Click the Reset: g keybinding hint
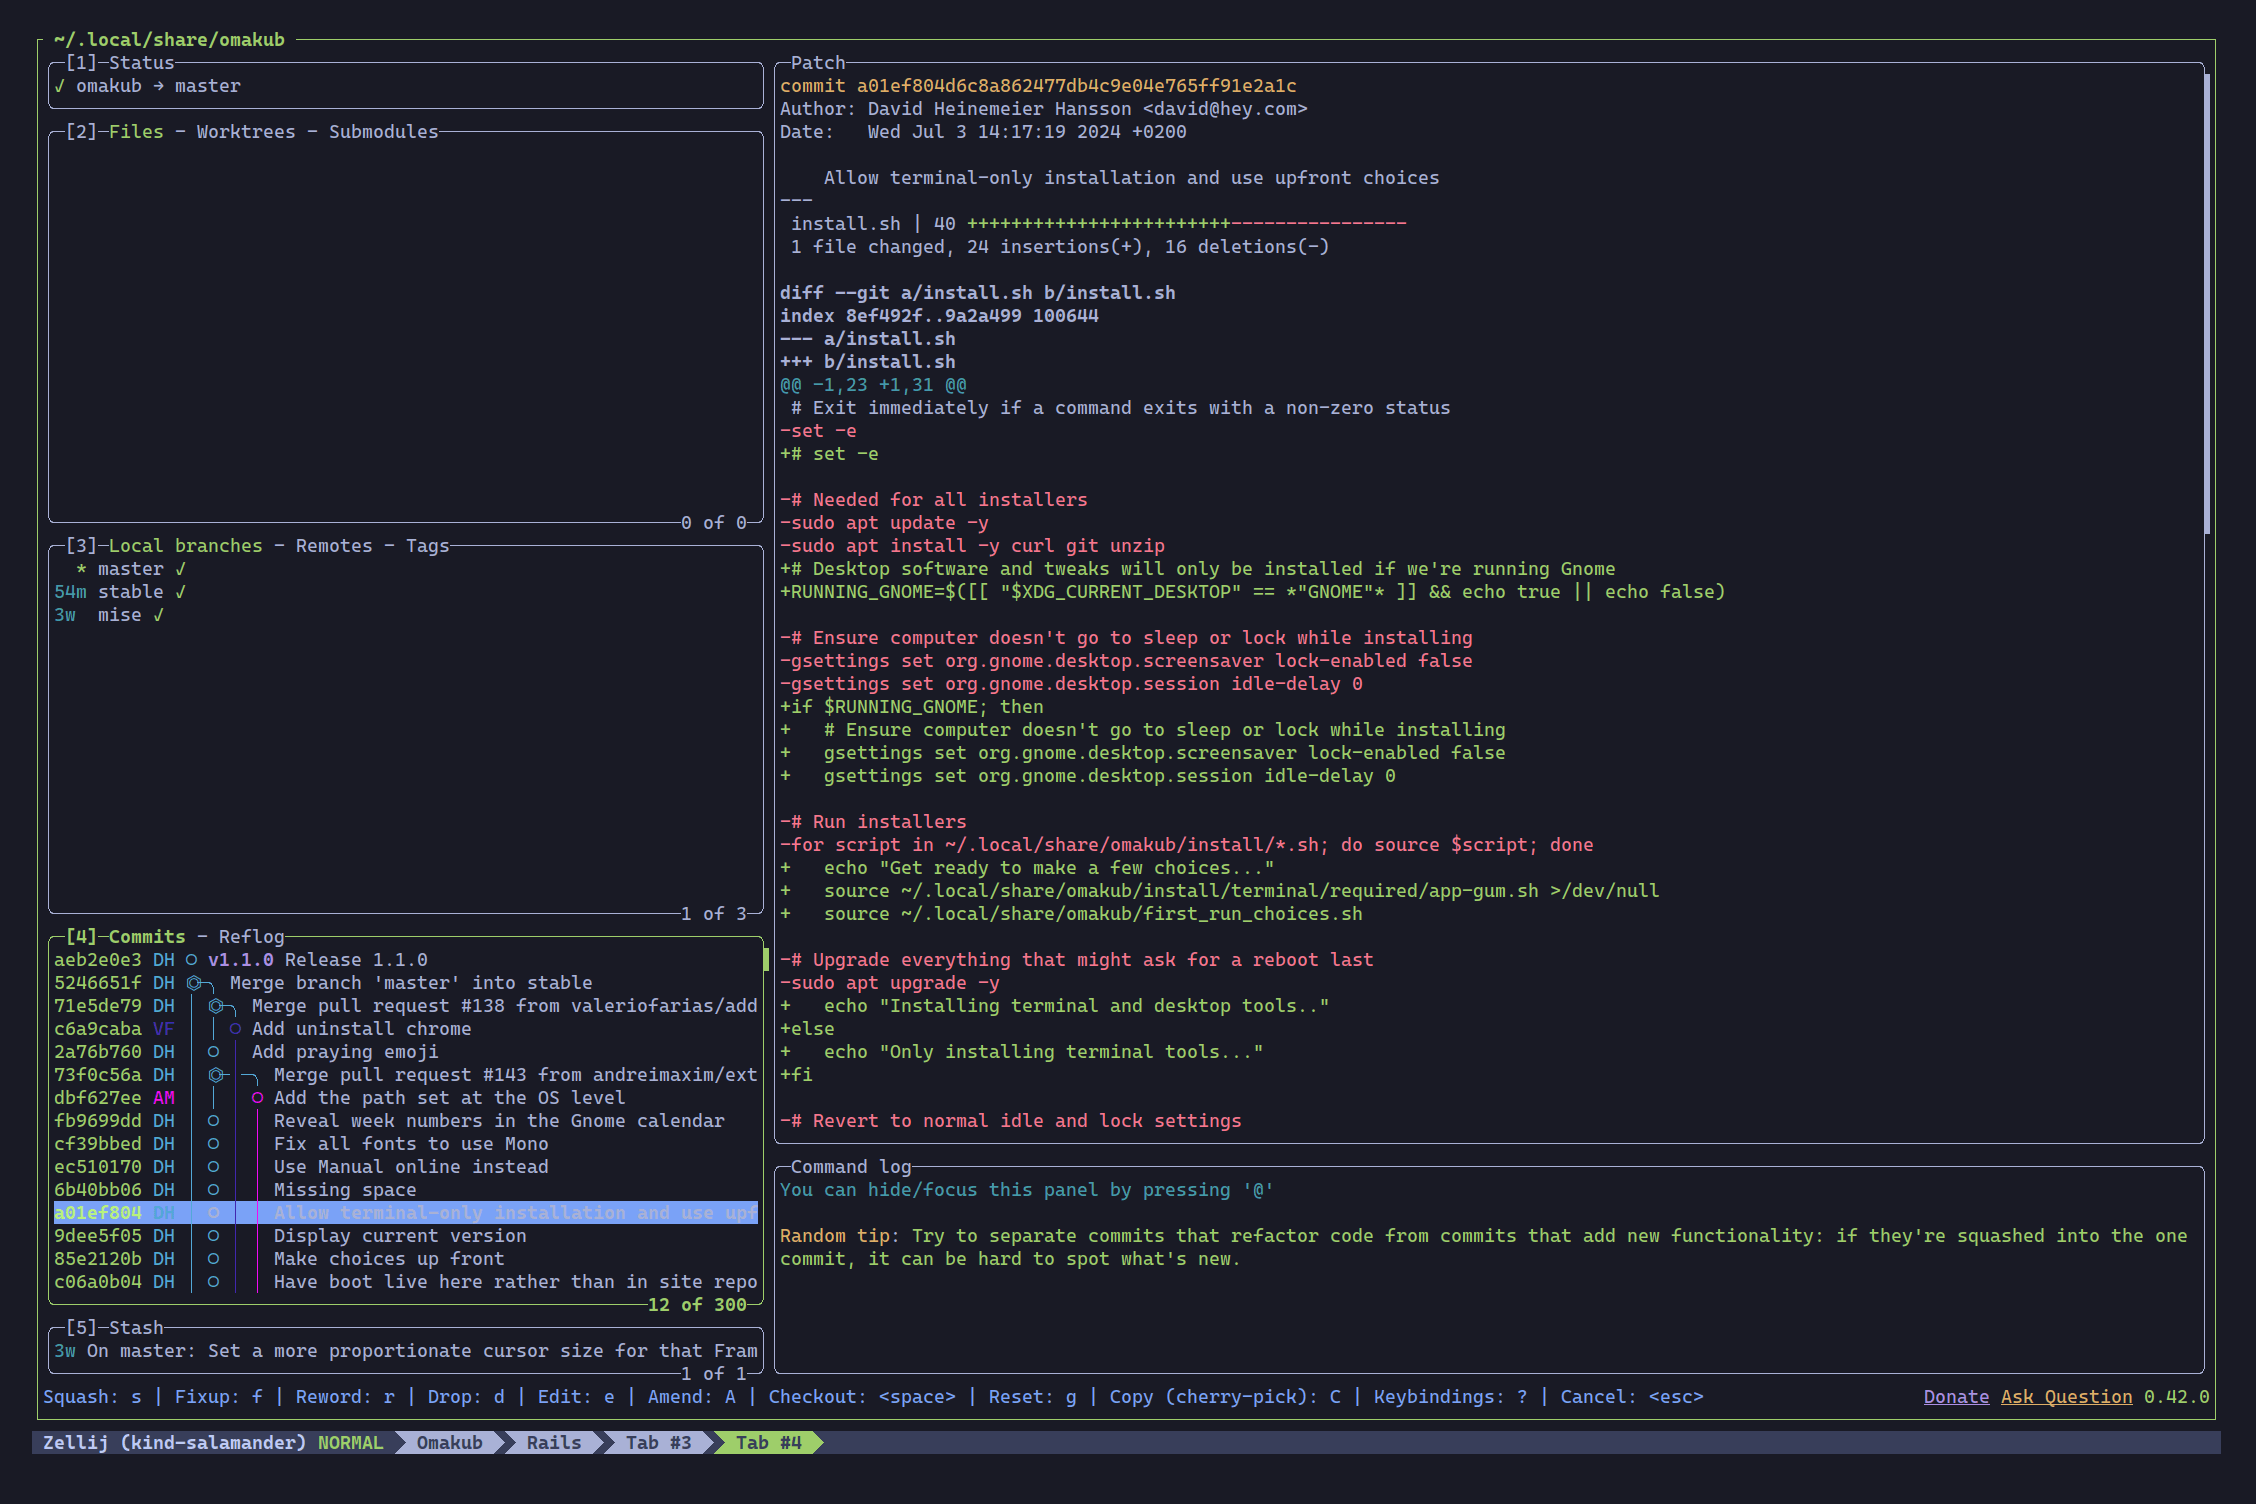 pos(1033,1397)
